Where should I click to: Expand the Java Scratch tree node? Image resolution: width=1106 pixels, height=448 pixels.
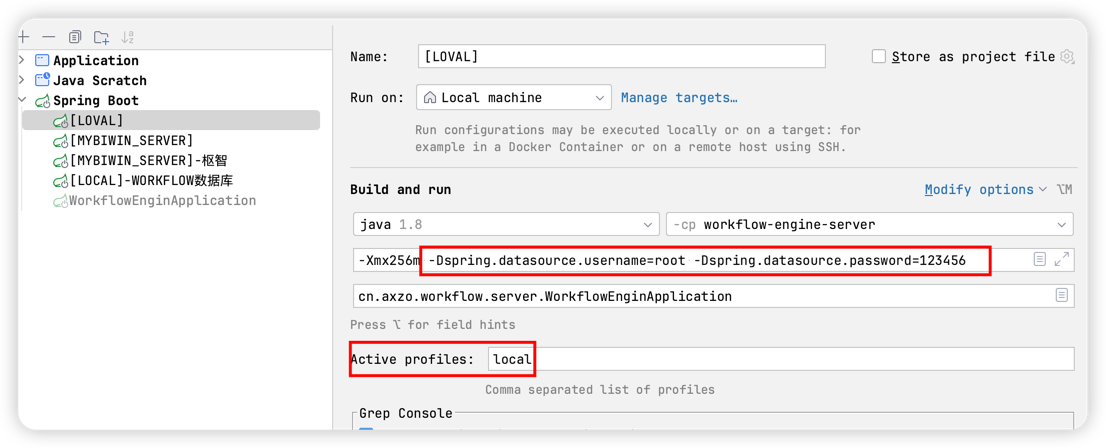(x=23, y=80)
